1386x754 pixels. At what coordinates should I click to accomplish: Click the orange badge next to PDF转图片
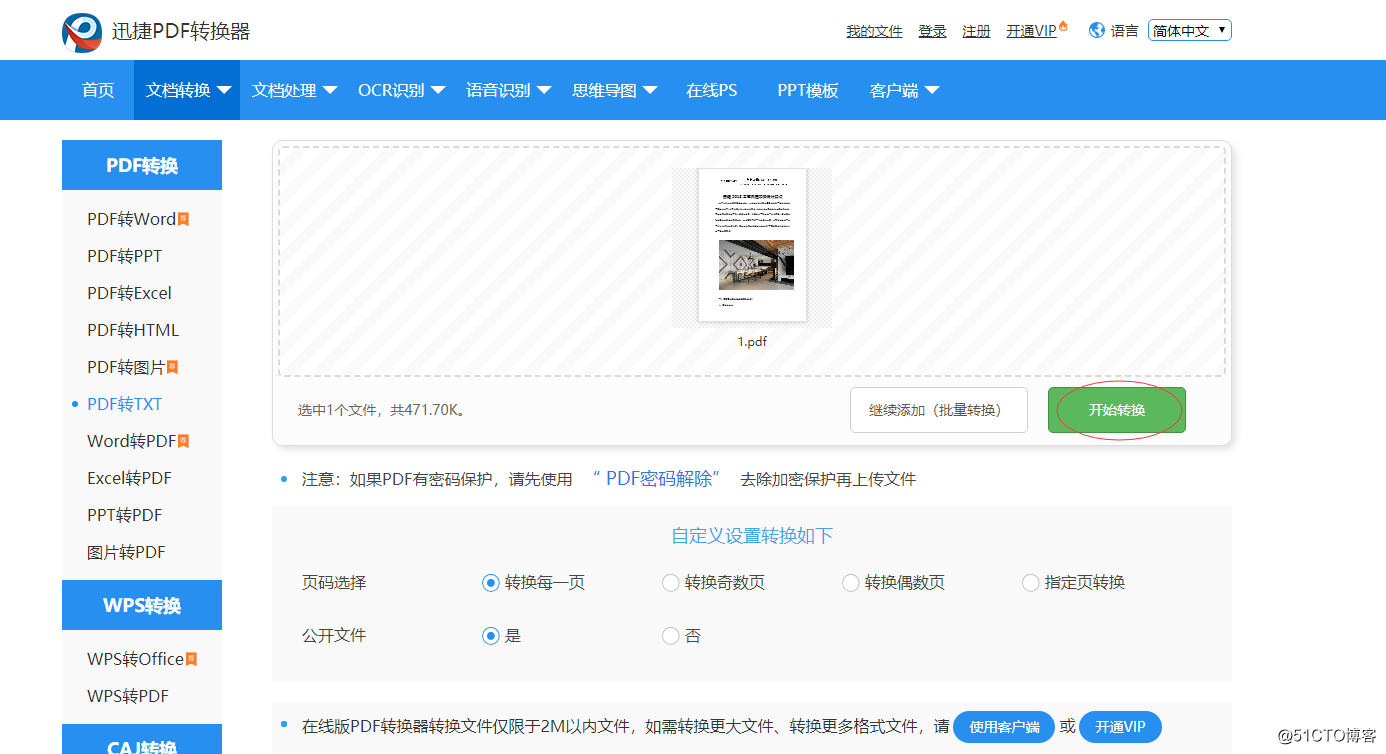pos(173,367)
